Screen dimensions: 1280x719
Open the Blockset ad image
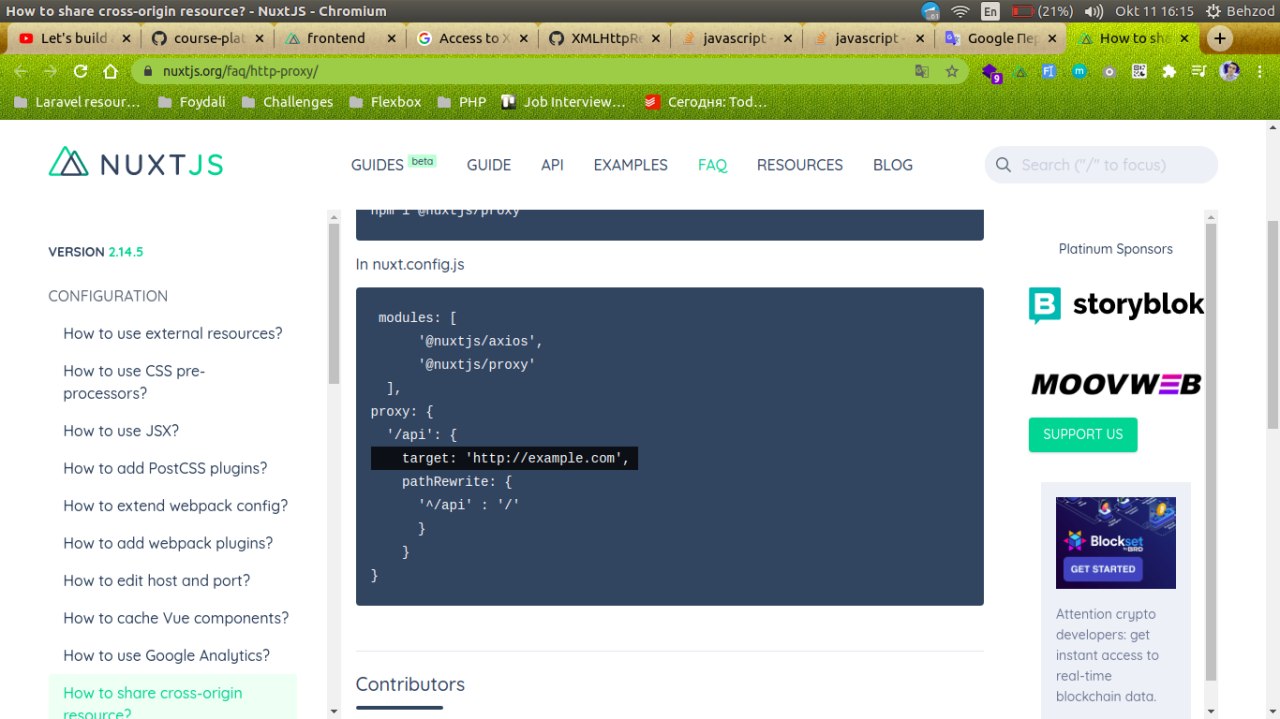pos(1116,543)
